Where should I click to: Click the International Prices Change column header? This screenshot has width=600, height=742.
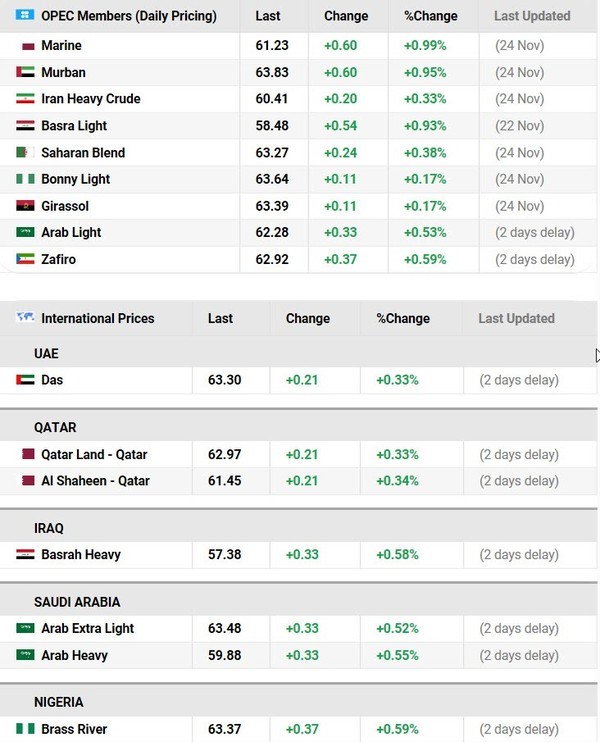tap(307, 318)
